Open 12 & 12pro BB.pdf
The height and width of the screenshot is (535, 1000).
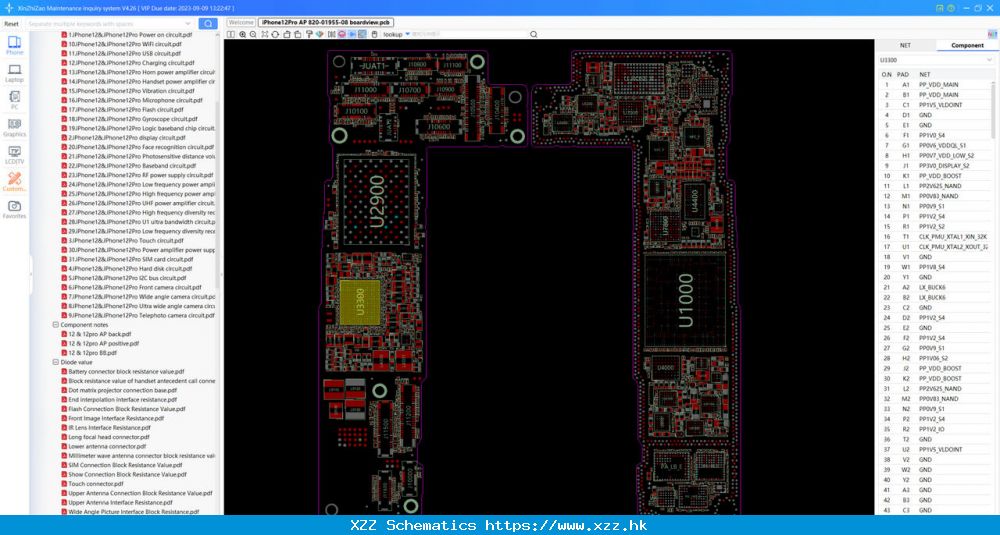89,353
